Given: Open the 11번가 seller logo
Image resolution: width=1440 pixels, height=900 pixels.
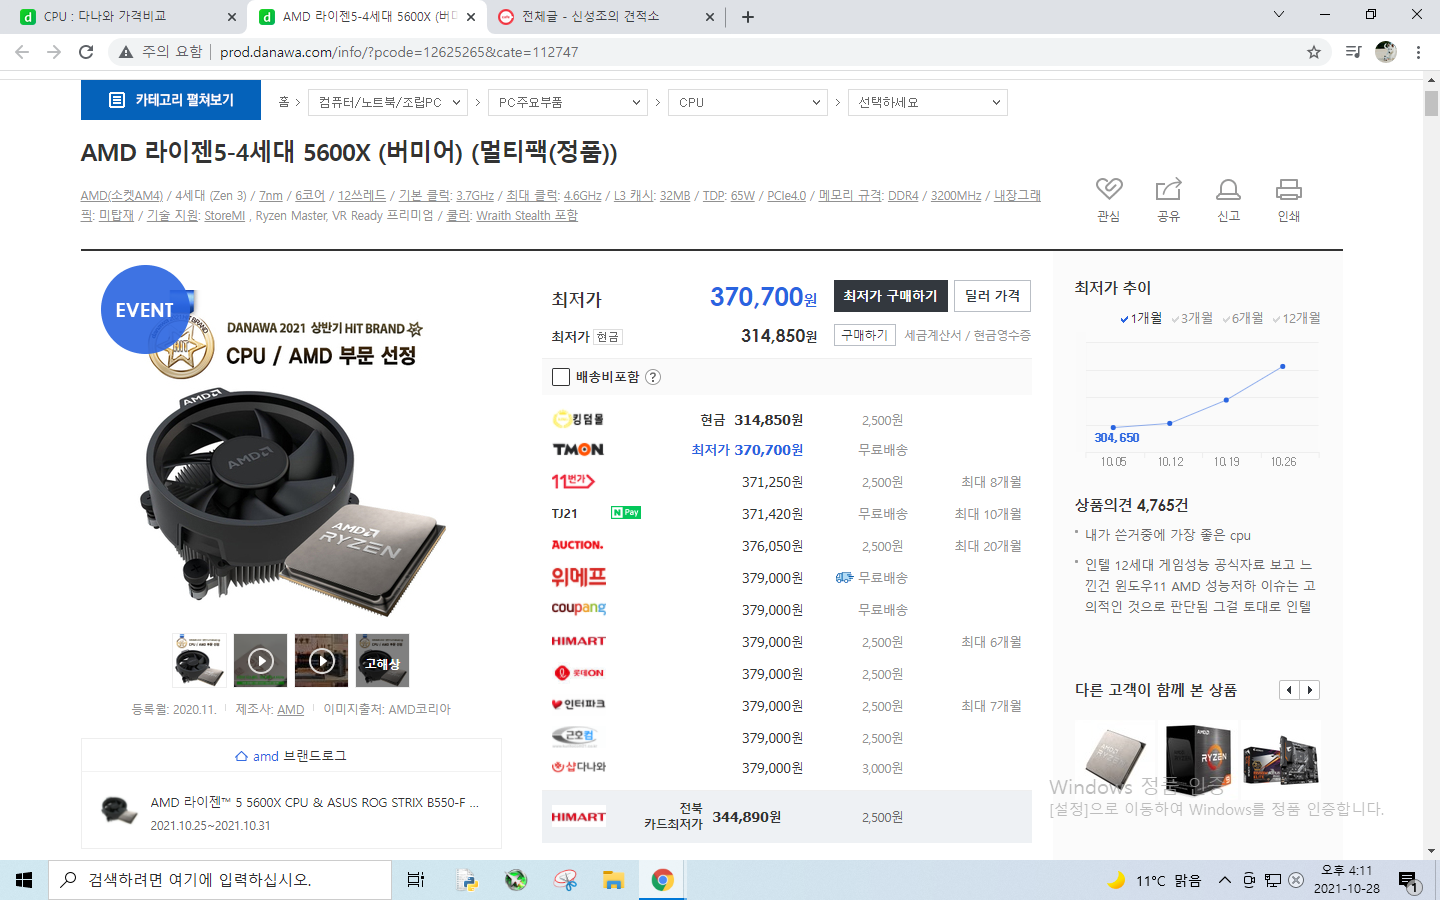Looking at the screenshot, I should click(x=573, y=482).
